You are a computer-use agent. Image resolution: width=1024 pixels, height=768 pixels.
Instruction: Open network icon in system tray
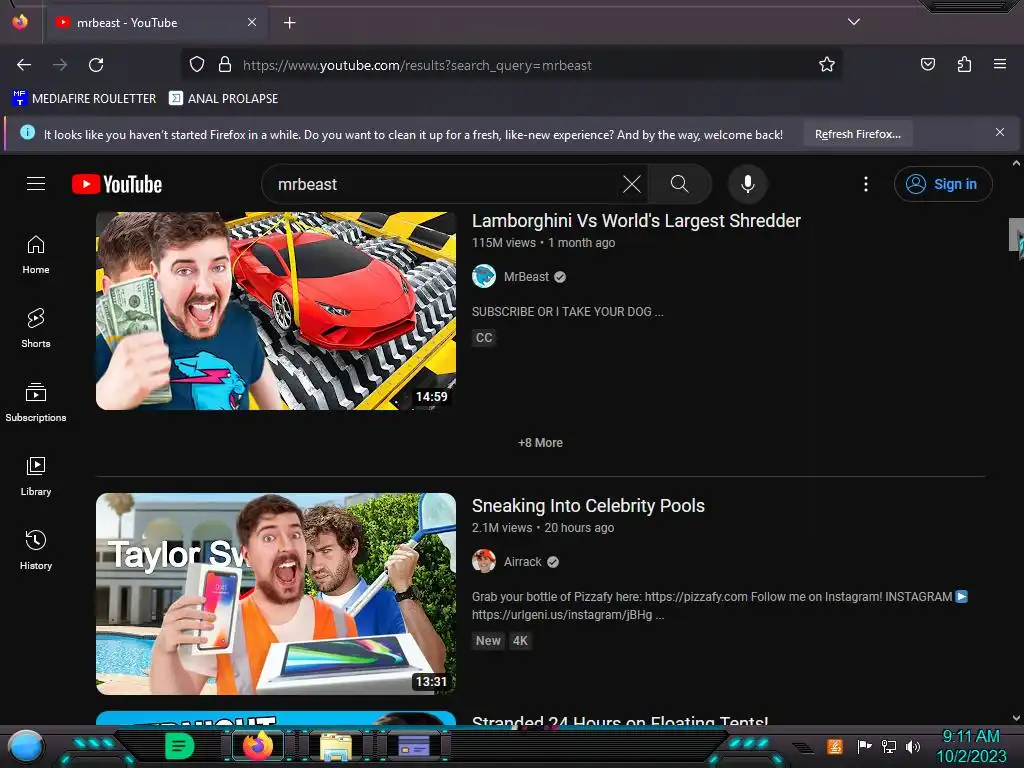click(x=888, y=746)
